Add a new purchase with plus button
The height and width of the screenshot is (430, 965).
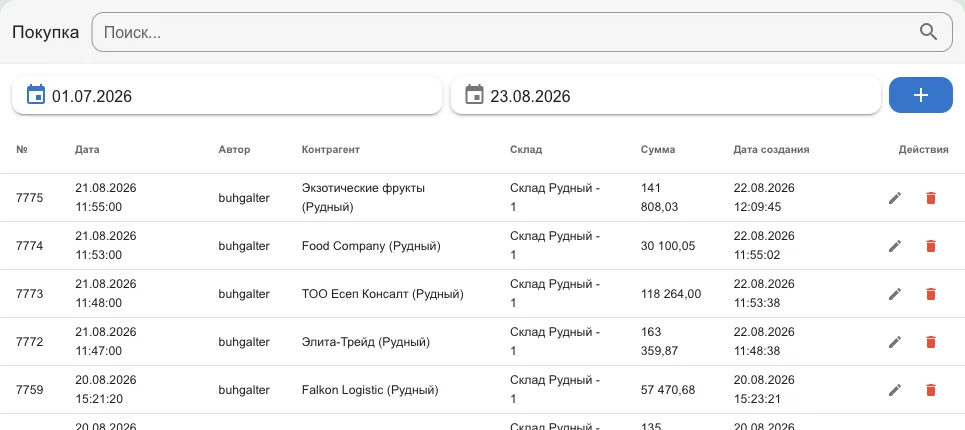pos(921,95)
